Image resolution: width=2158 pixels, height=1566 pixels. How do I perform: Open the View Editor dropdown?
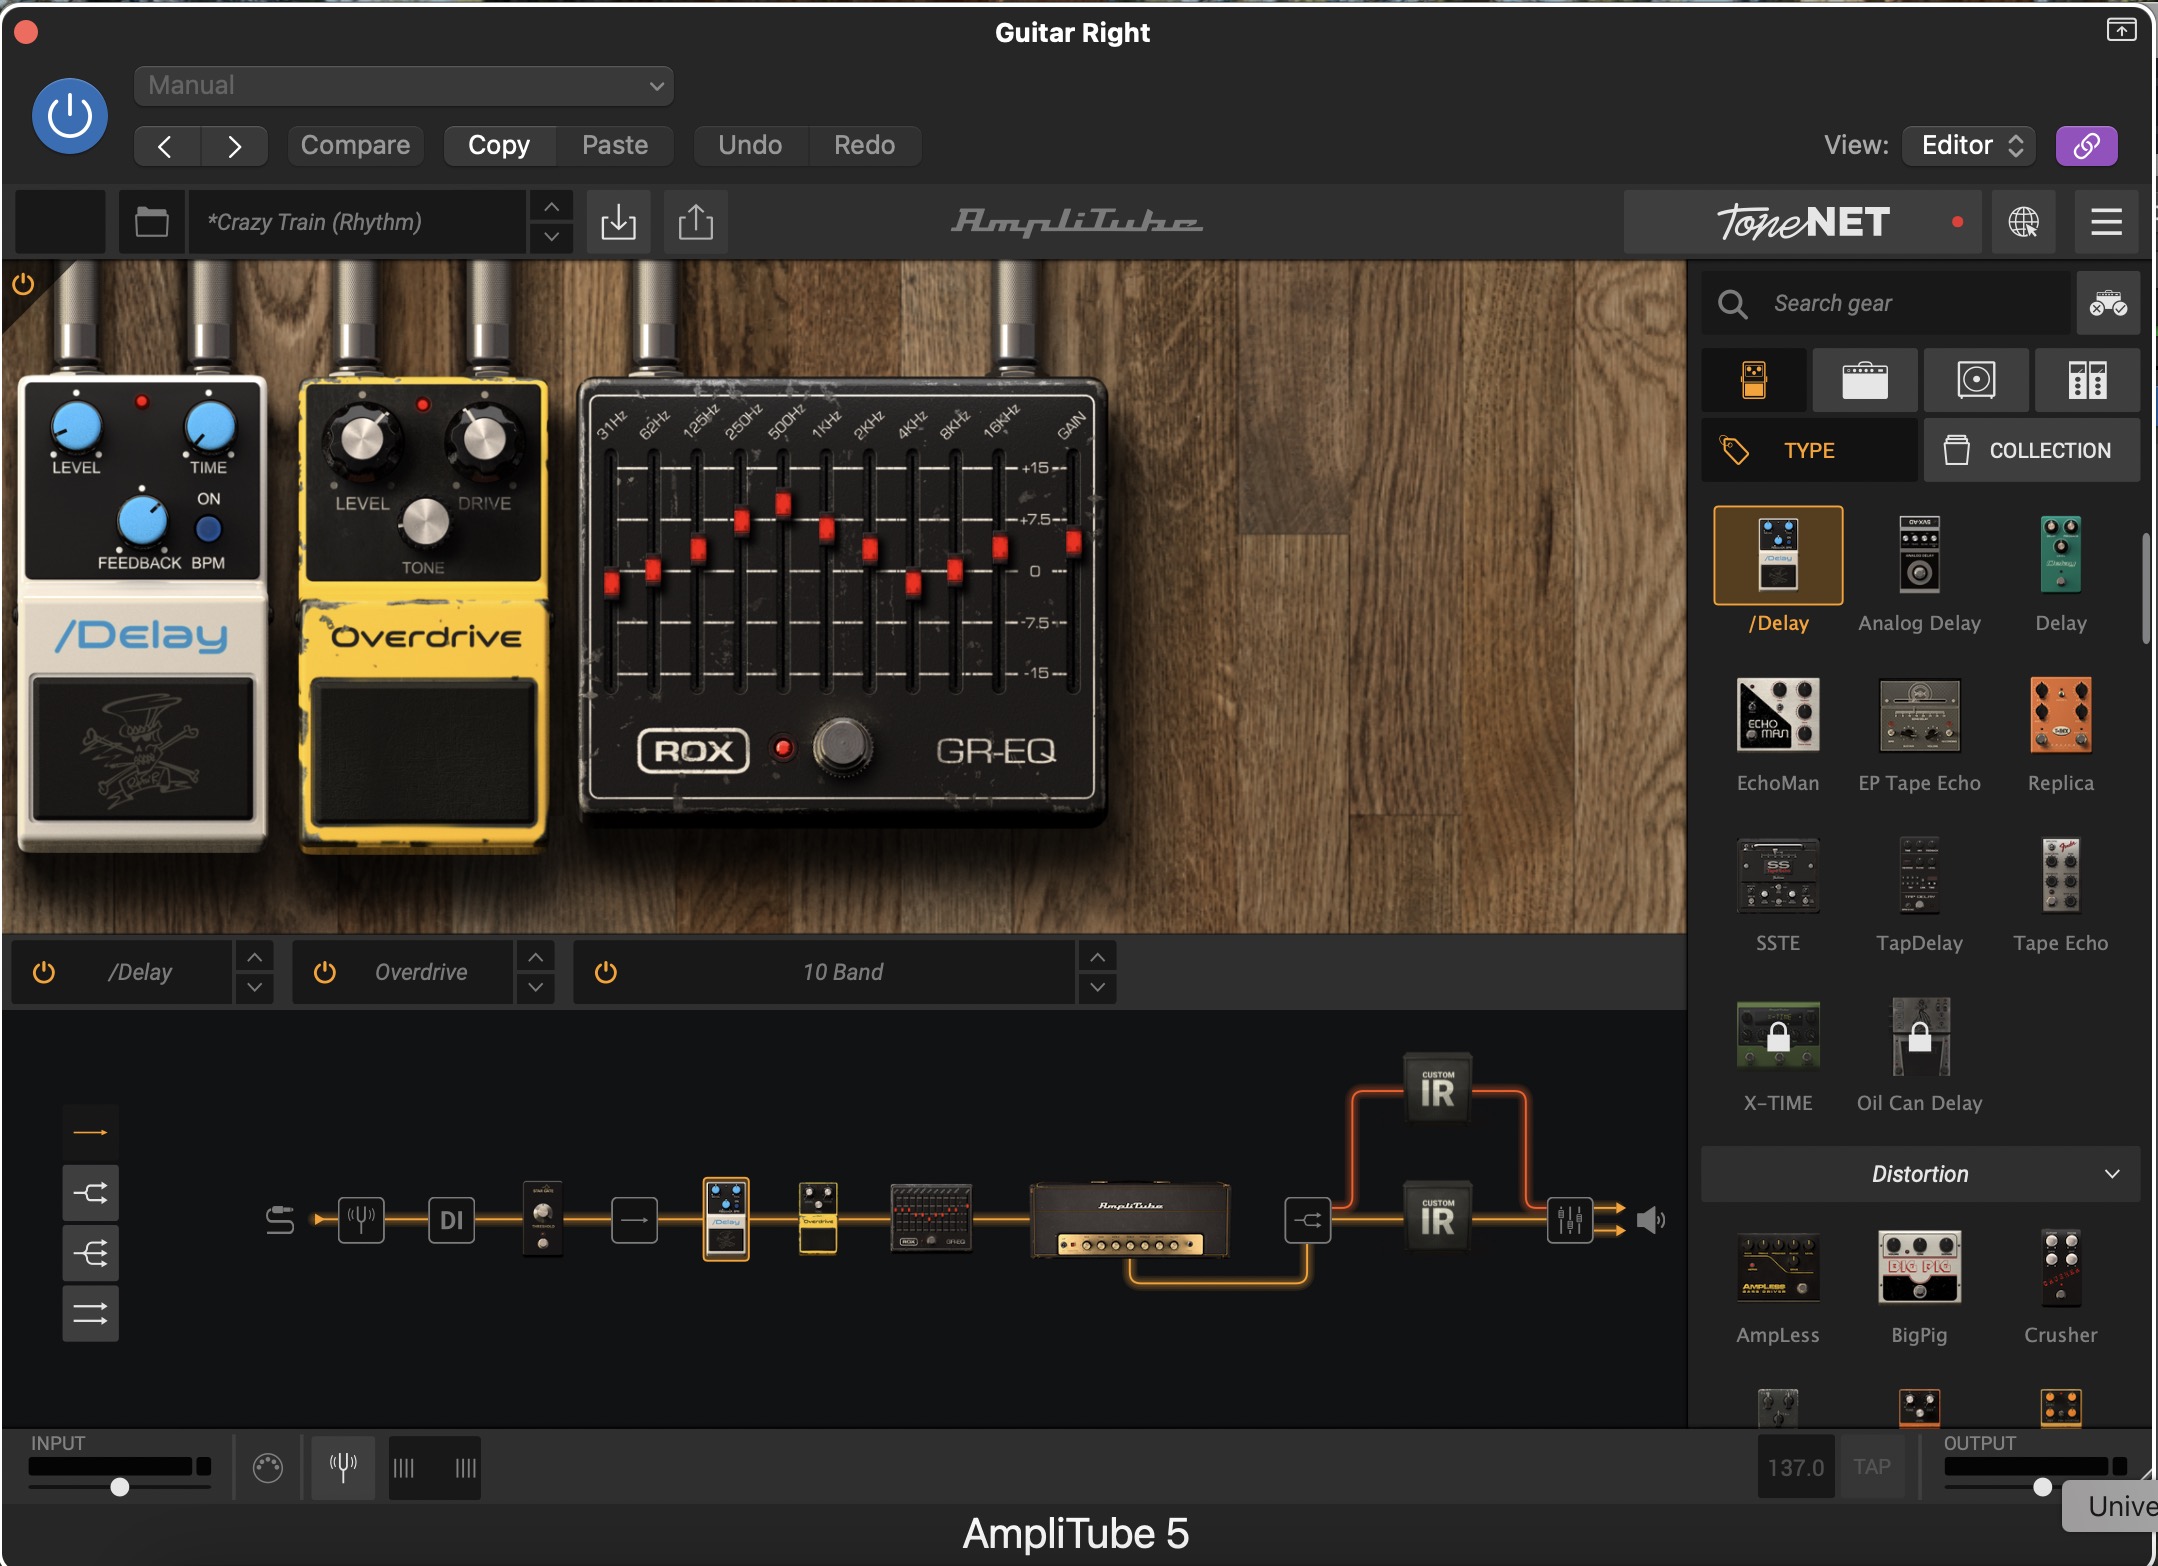pyautogui.click(x=1968, y=145)
